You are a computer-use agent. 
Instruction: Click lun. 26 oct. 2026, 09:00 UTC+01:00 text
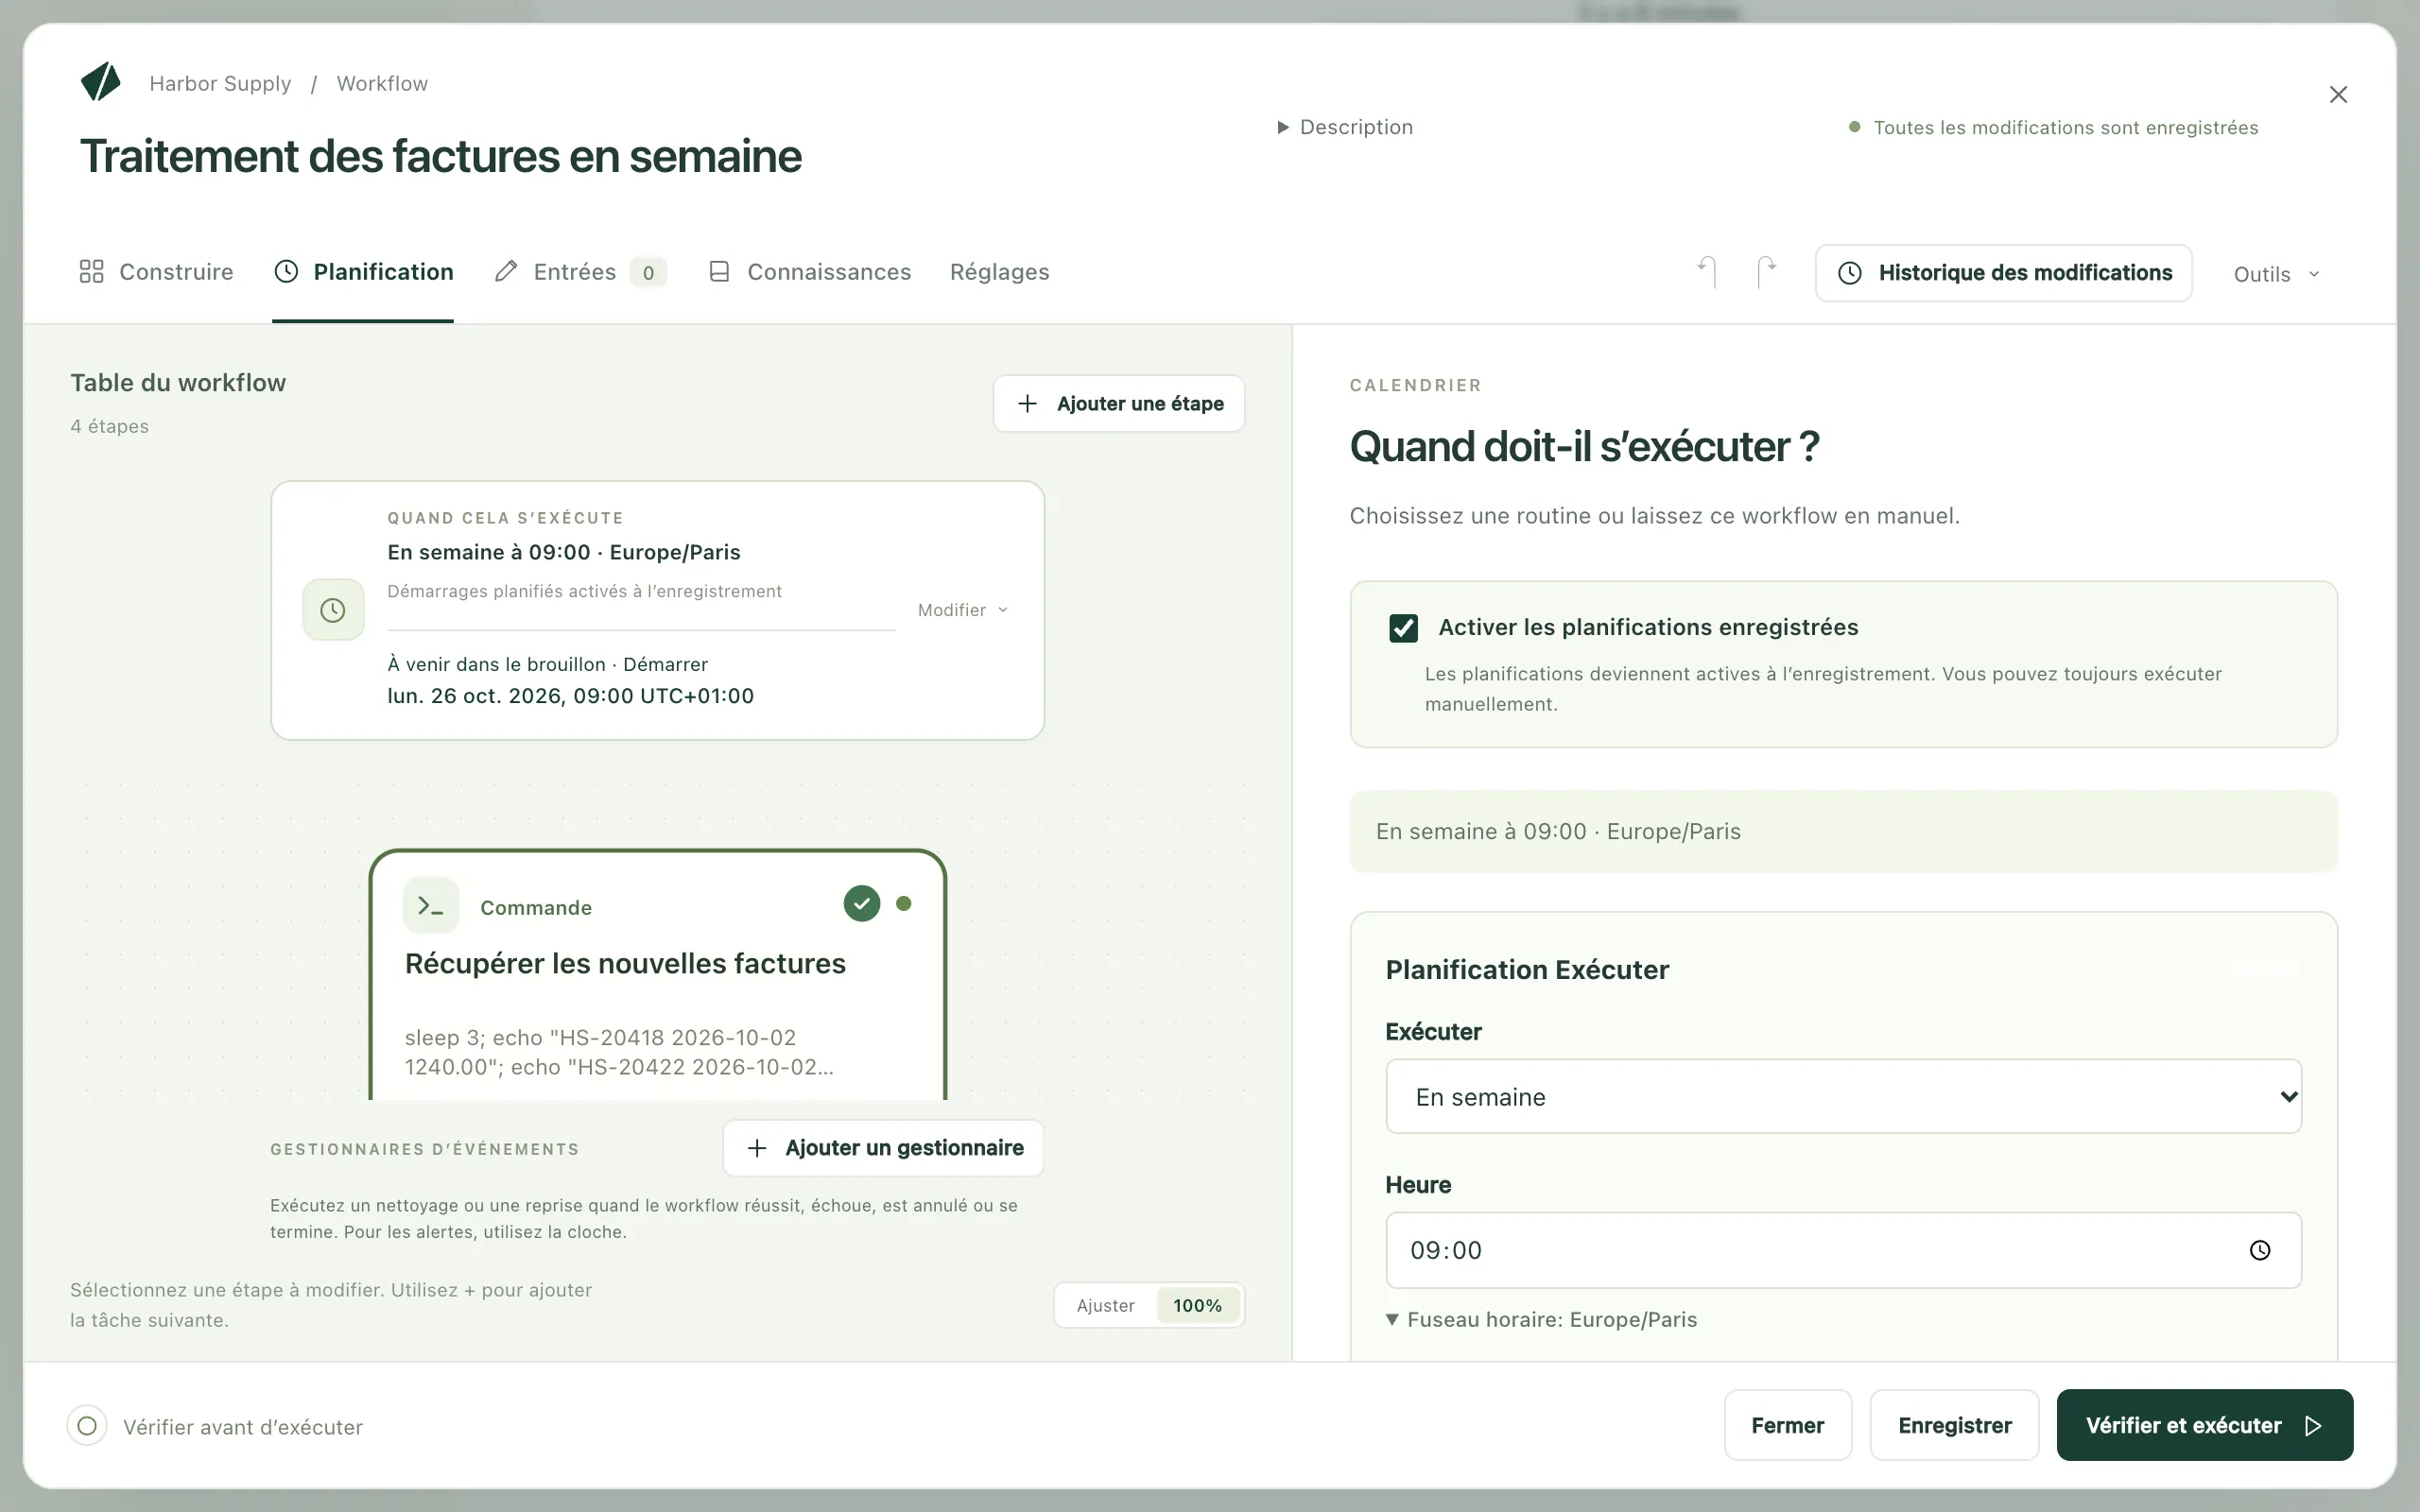[571, 696]
